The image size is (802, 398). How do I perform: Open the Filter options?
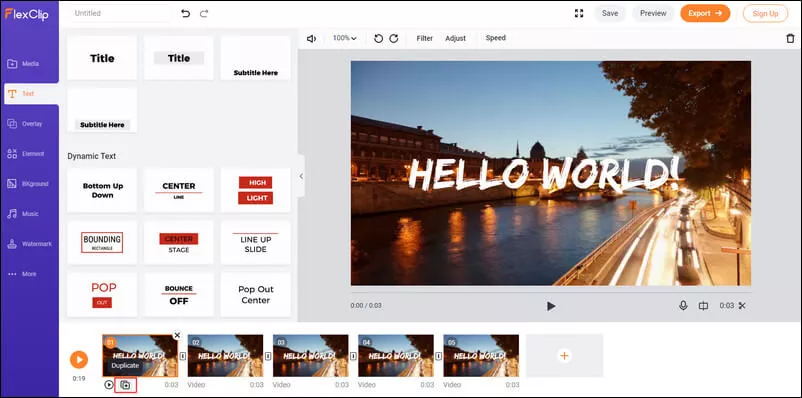click(x=425, y=38)
